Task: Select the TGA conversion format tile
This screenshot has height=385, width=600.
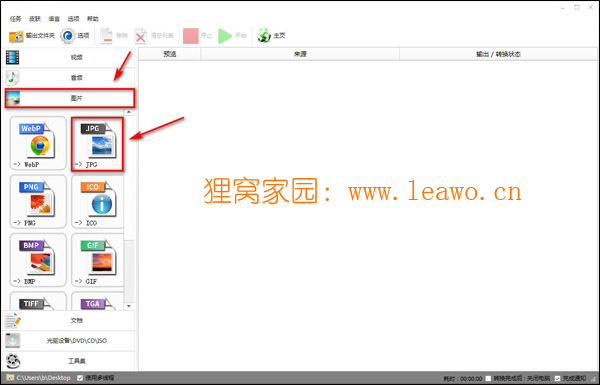Action: pos(97,301)
